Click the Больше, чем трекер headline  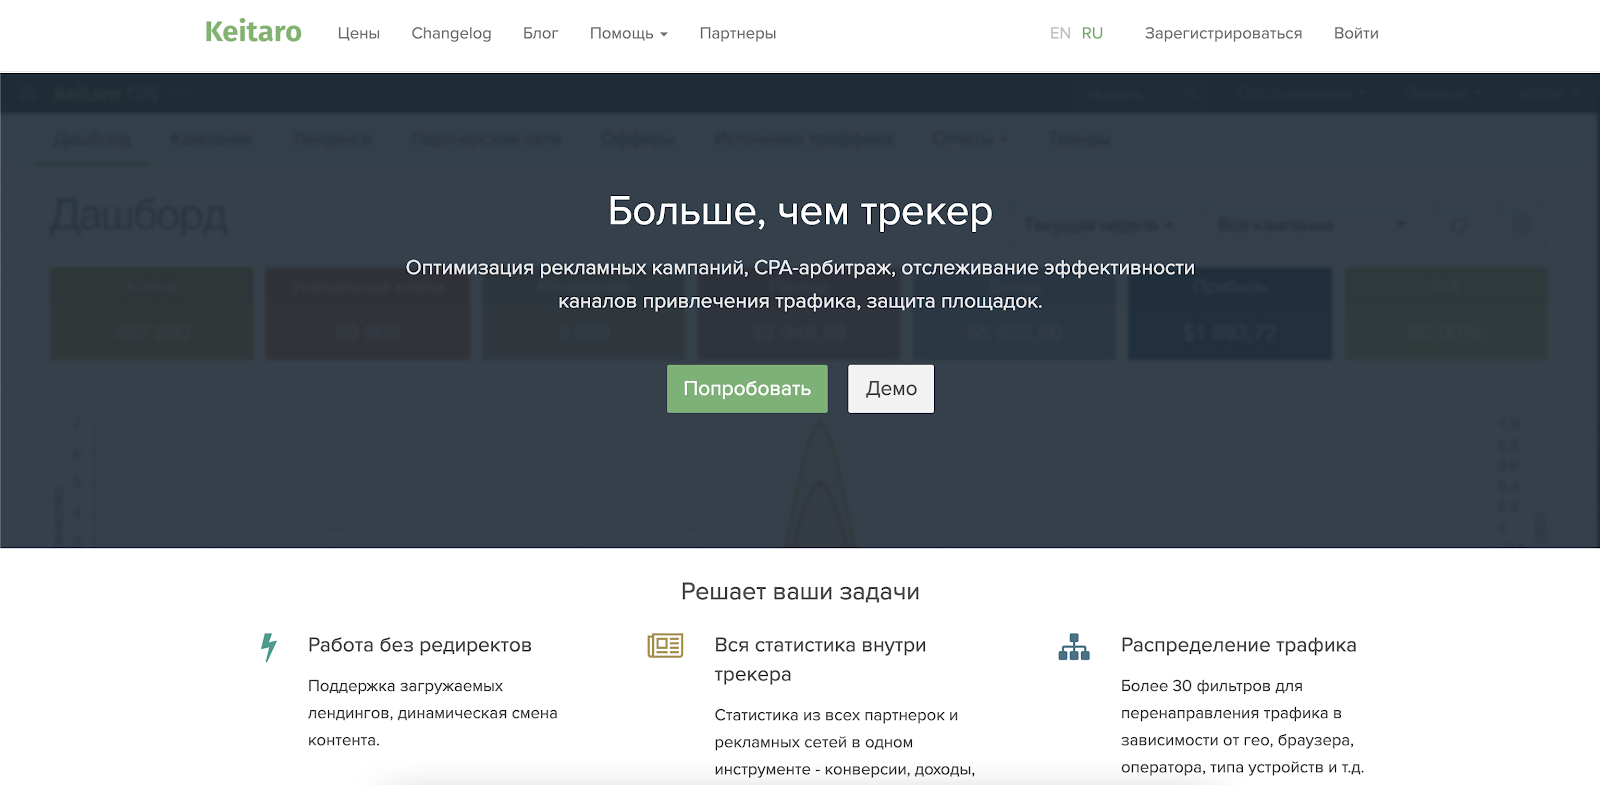(x=800, y=211)
